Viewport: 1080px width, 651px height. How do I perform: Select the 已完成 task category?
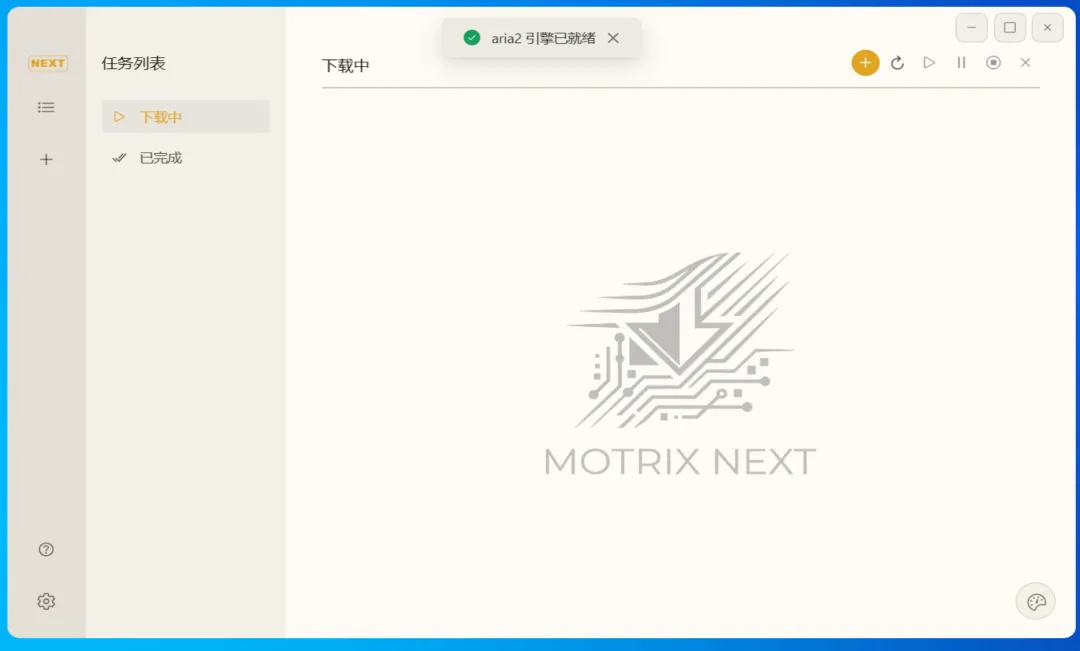[x=186, y=158]
